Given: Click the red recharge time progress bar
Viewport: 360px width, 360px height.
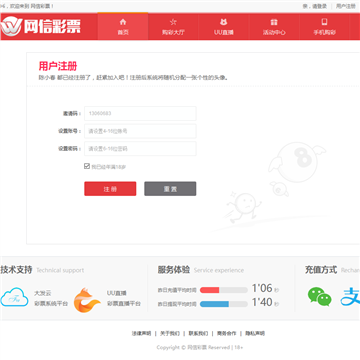Looking at the screenshot, I should [224, 290].
